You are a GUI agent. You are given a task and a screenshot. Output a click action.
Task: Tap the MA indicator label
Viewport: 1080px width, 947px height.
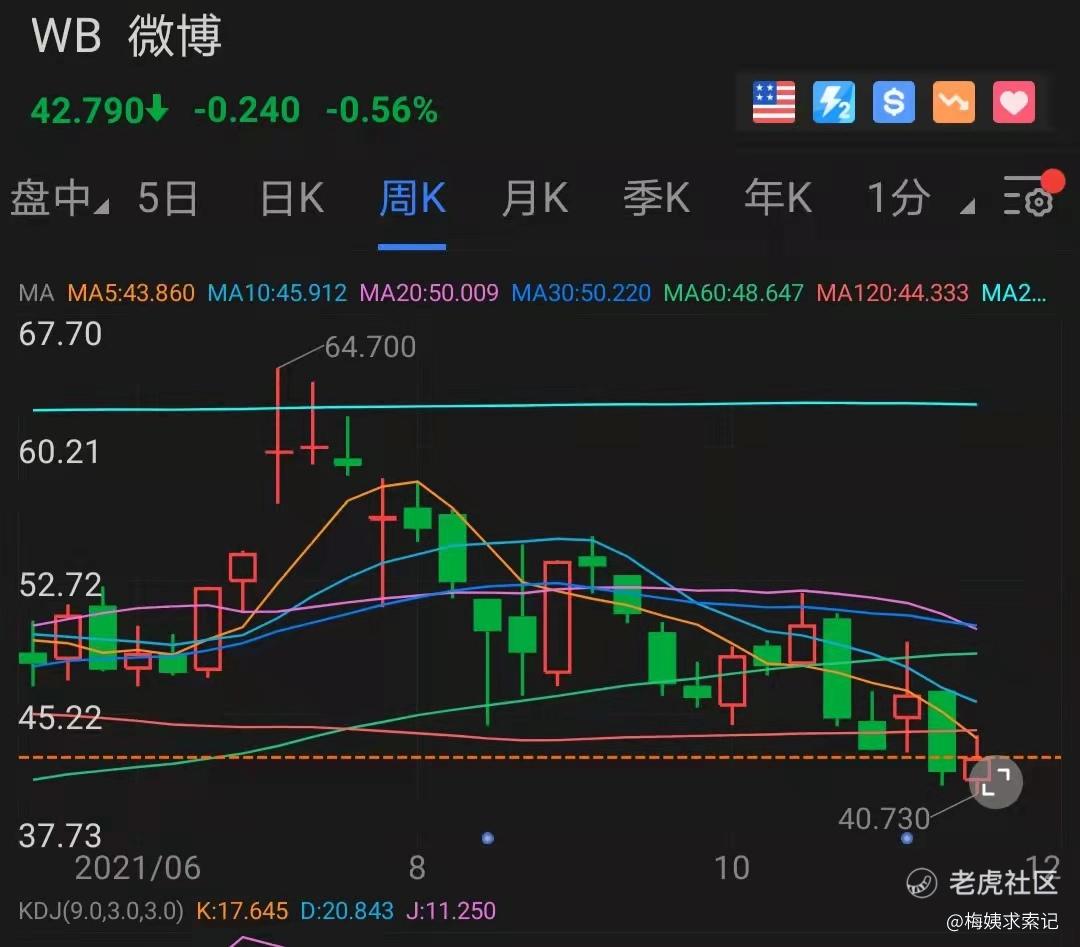pyautogui.click(x=36, y=293)
